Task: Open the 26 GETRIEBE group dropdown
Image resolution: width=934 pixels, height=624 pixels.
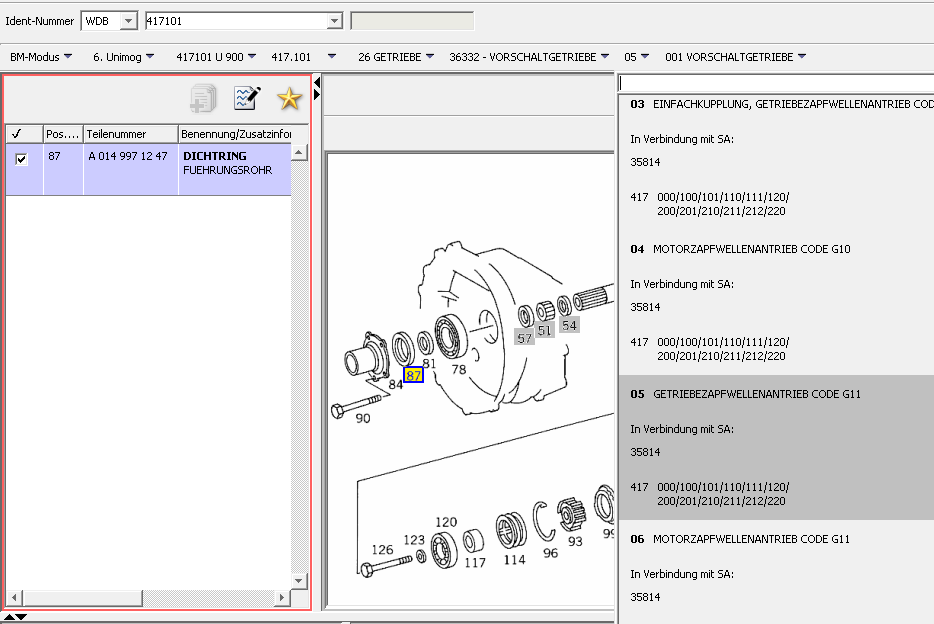Action: pyautogui.click(x=396, y=57)
